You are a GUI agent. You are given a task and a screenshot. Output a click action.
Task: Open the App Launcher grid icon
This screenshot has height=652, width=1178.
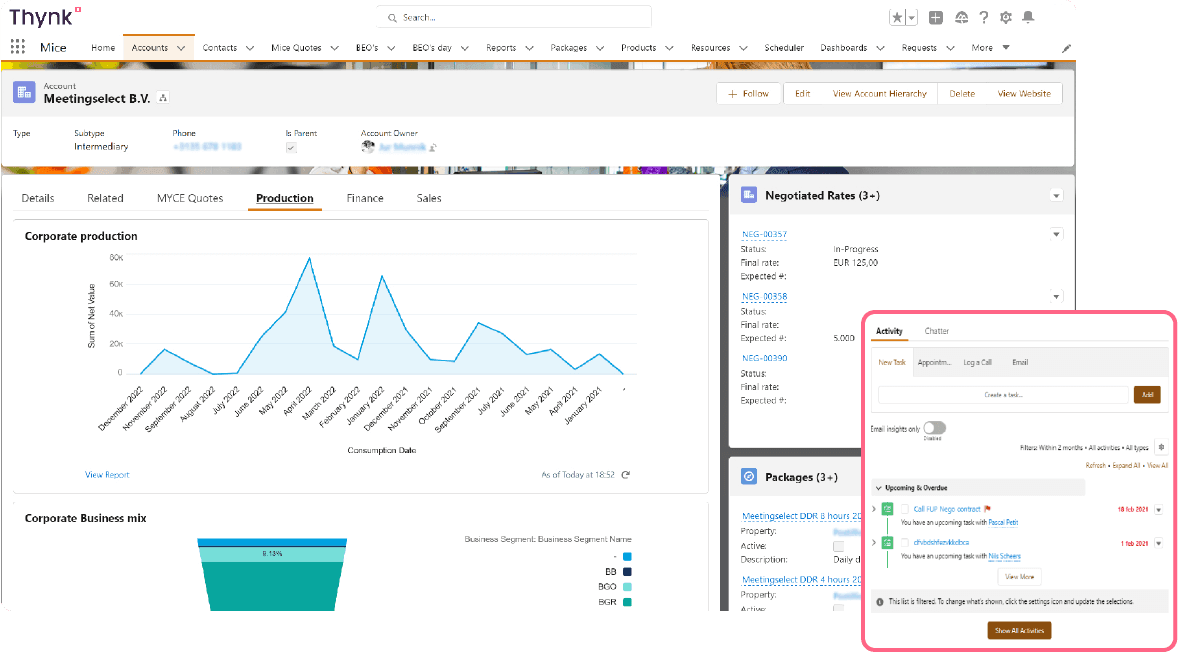pos(17,46)
